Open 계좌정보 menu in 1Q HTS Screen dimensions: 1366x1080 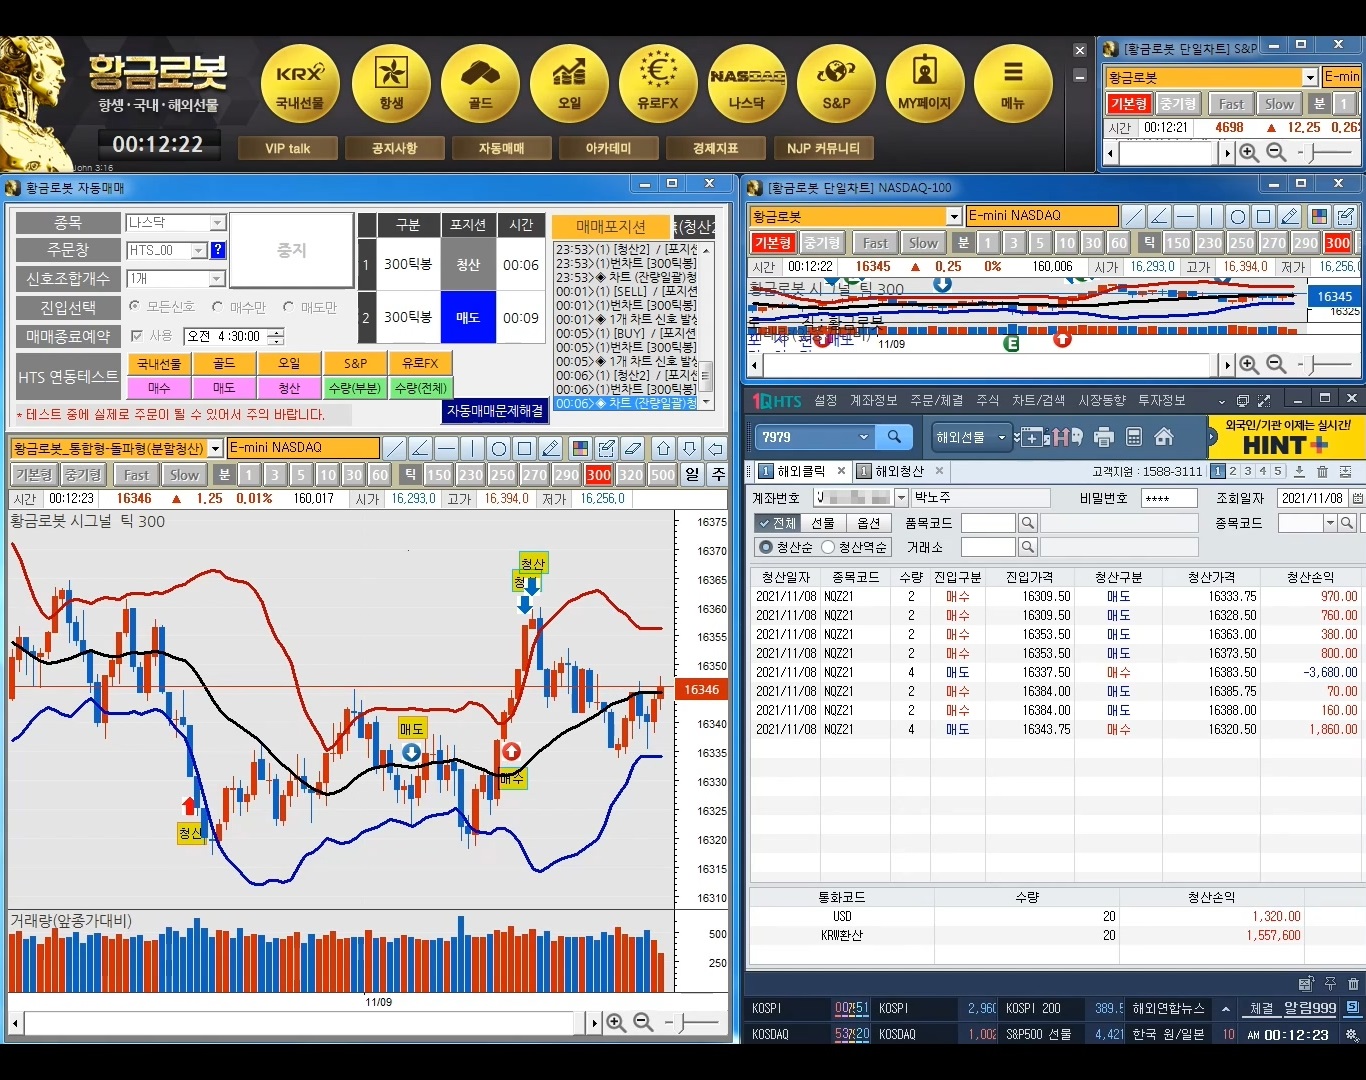(873, 400)
